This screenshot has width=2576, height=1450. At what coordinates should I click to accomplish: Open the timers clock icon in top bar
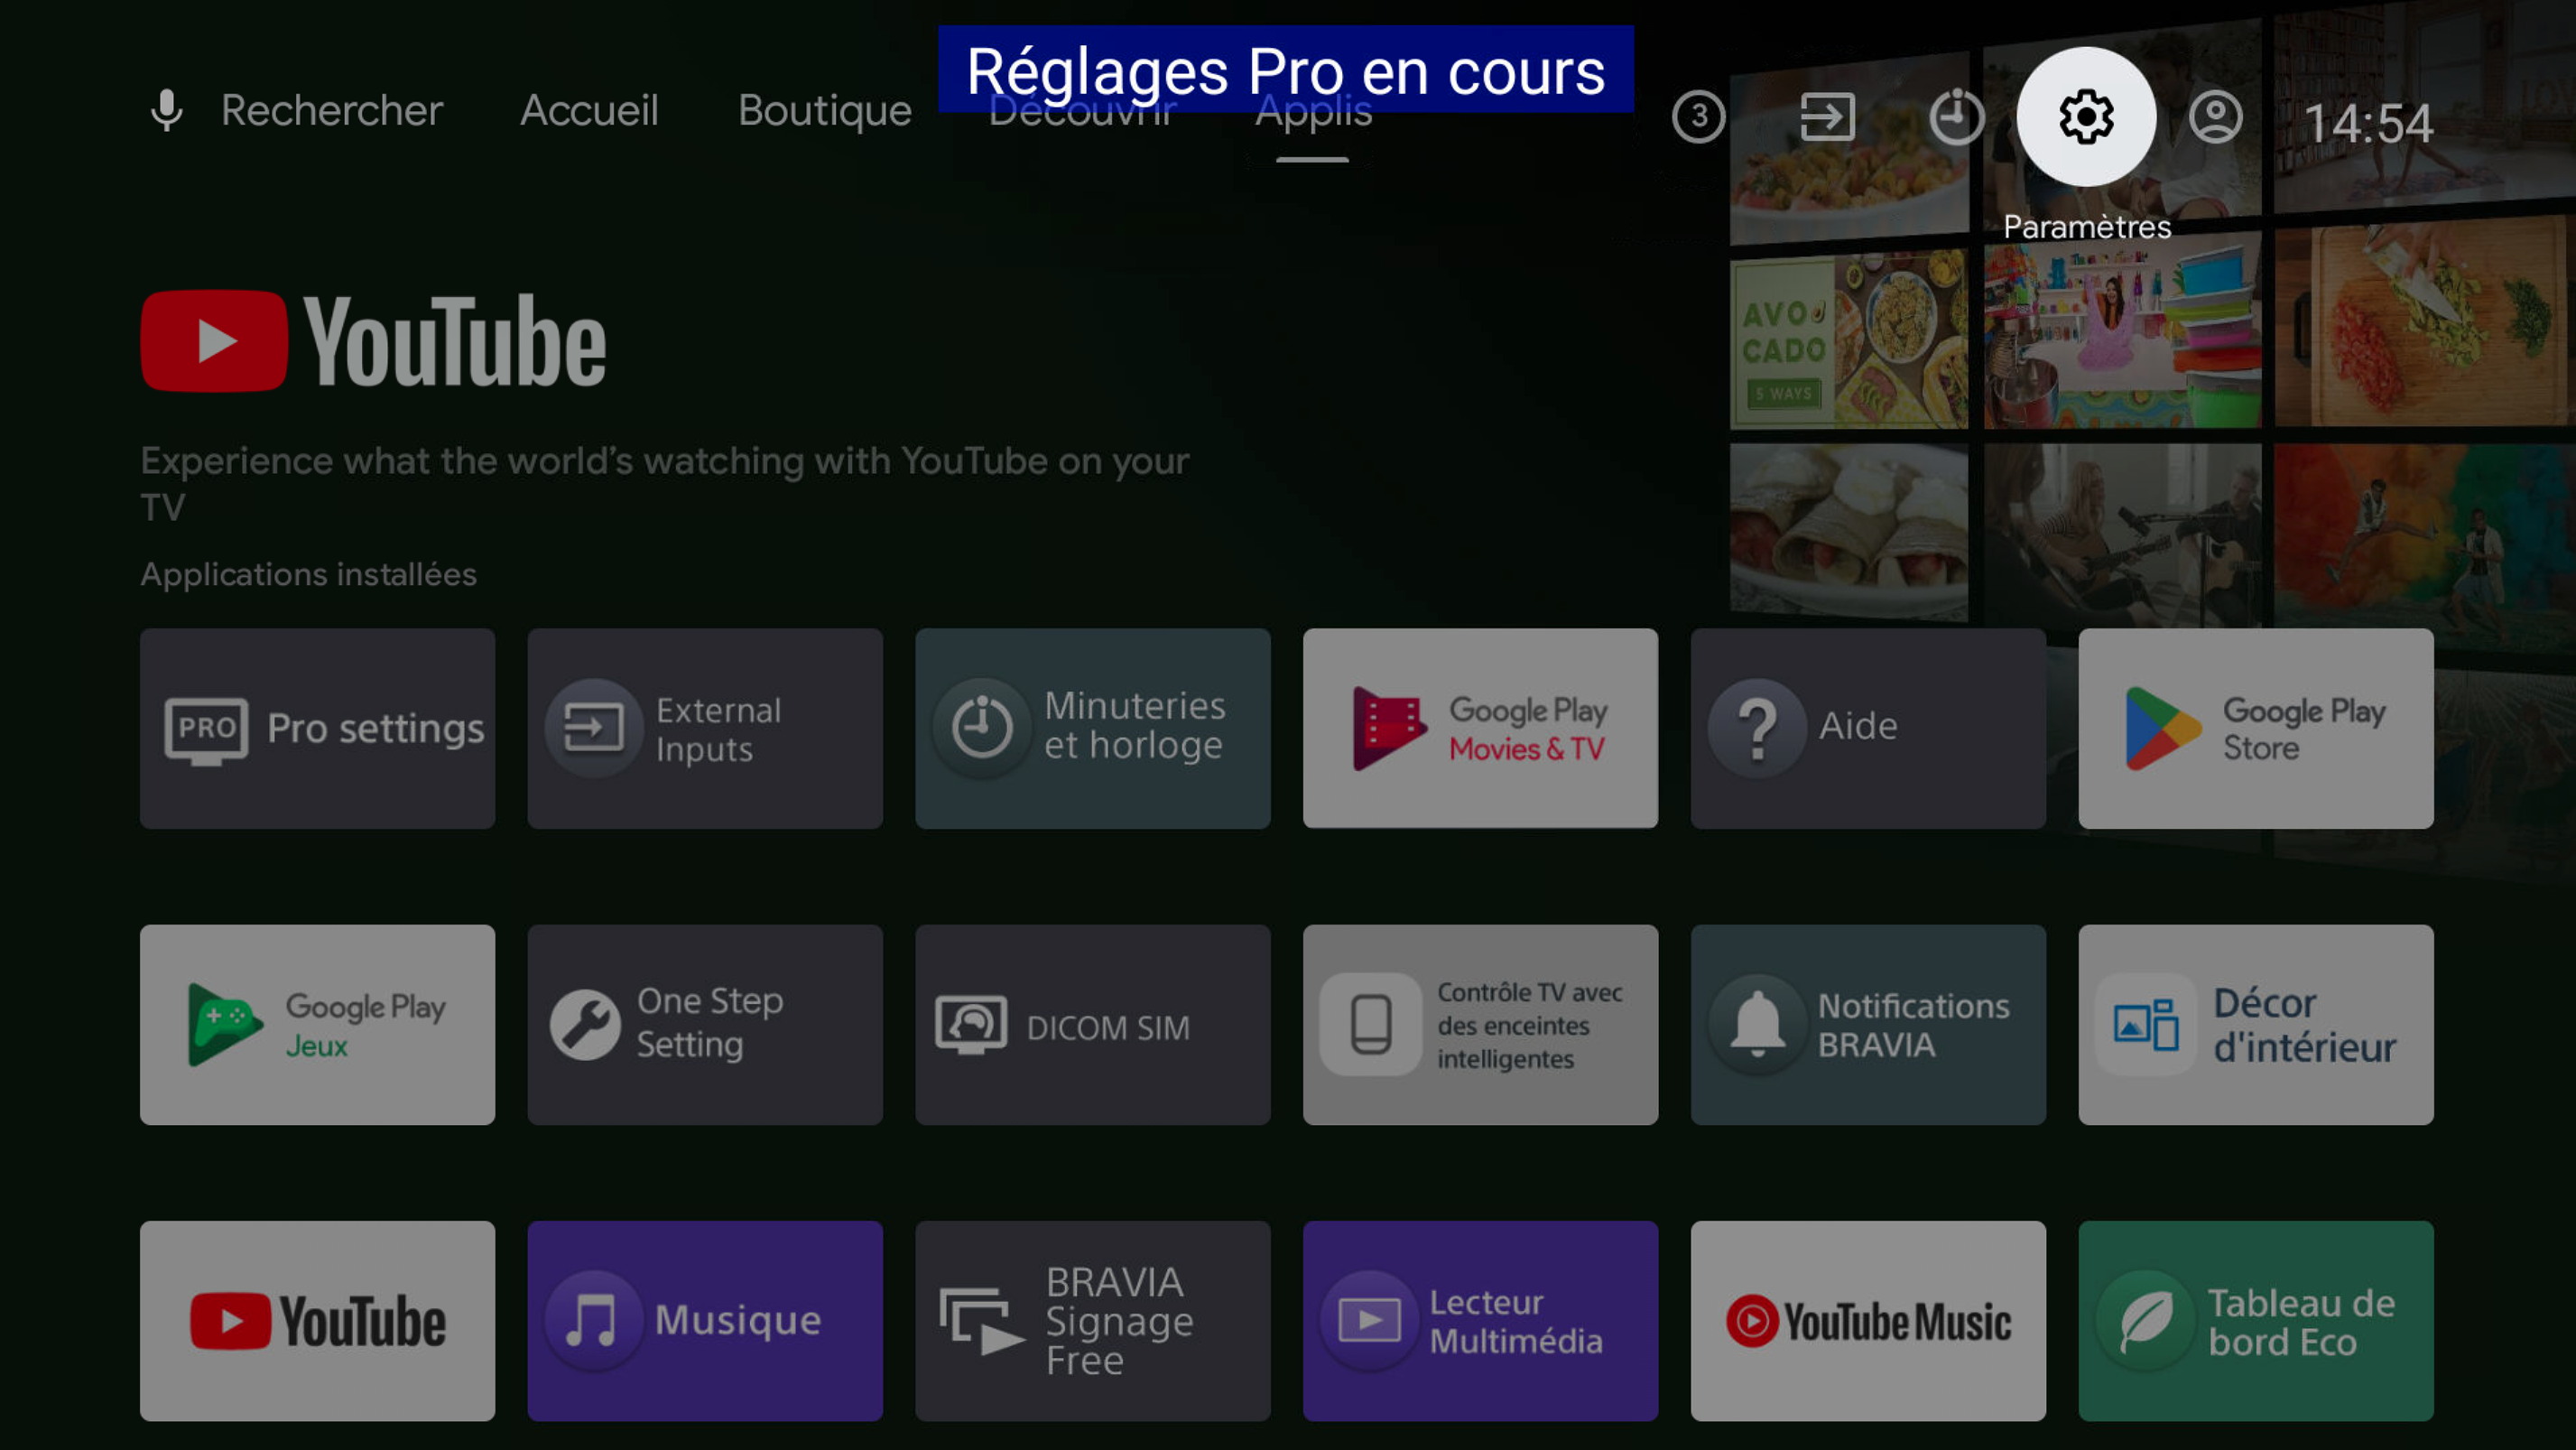pyautogui.click(x=1956, y=117)
